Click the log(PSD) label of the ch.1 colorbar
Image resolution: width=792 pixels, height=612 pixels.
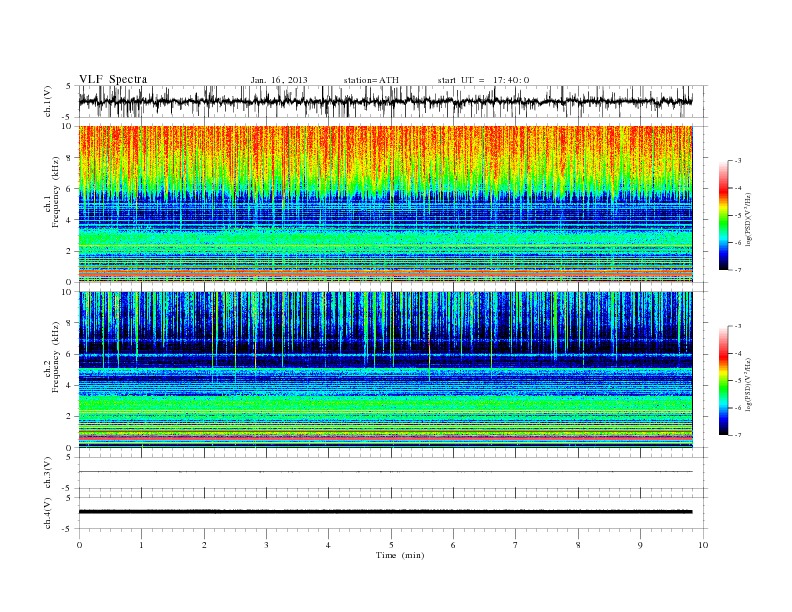(748, 220)
